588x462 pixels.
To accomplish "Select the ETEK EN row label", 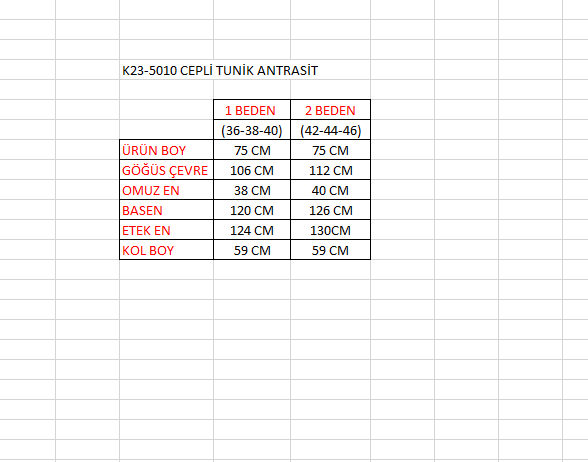I will tap(166, 230).
